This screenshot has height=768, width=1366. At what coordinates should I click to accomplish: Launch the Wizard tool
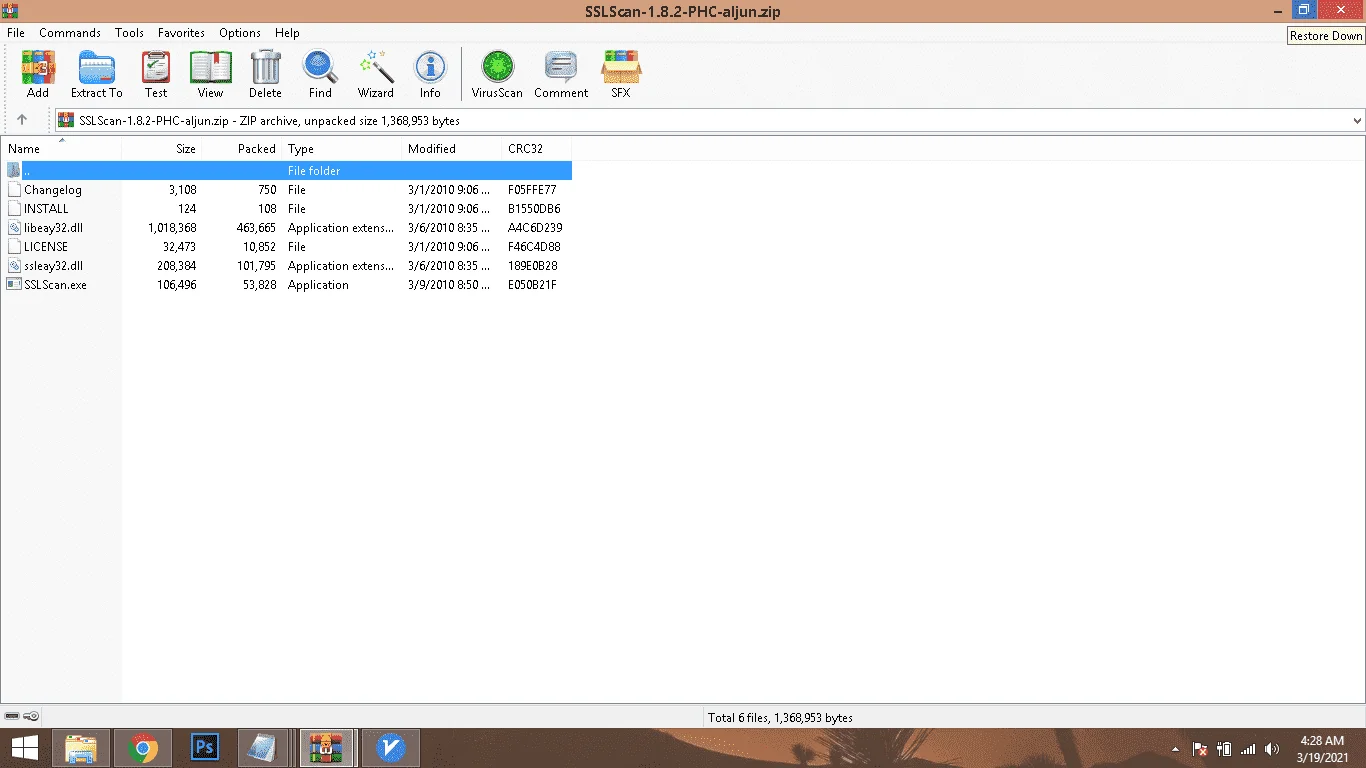(x=376, y=75)
